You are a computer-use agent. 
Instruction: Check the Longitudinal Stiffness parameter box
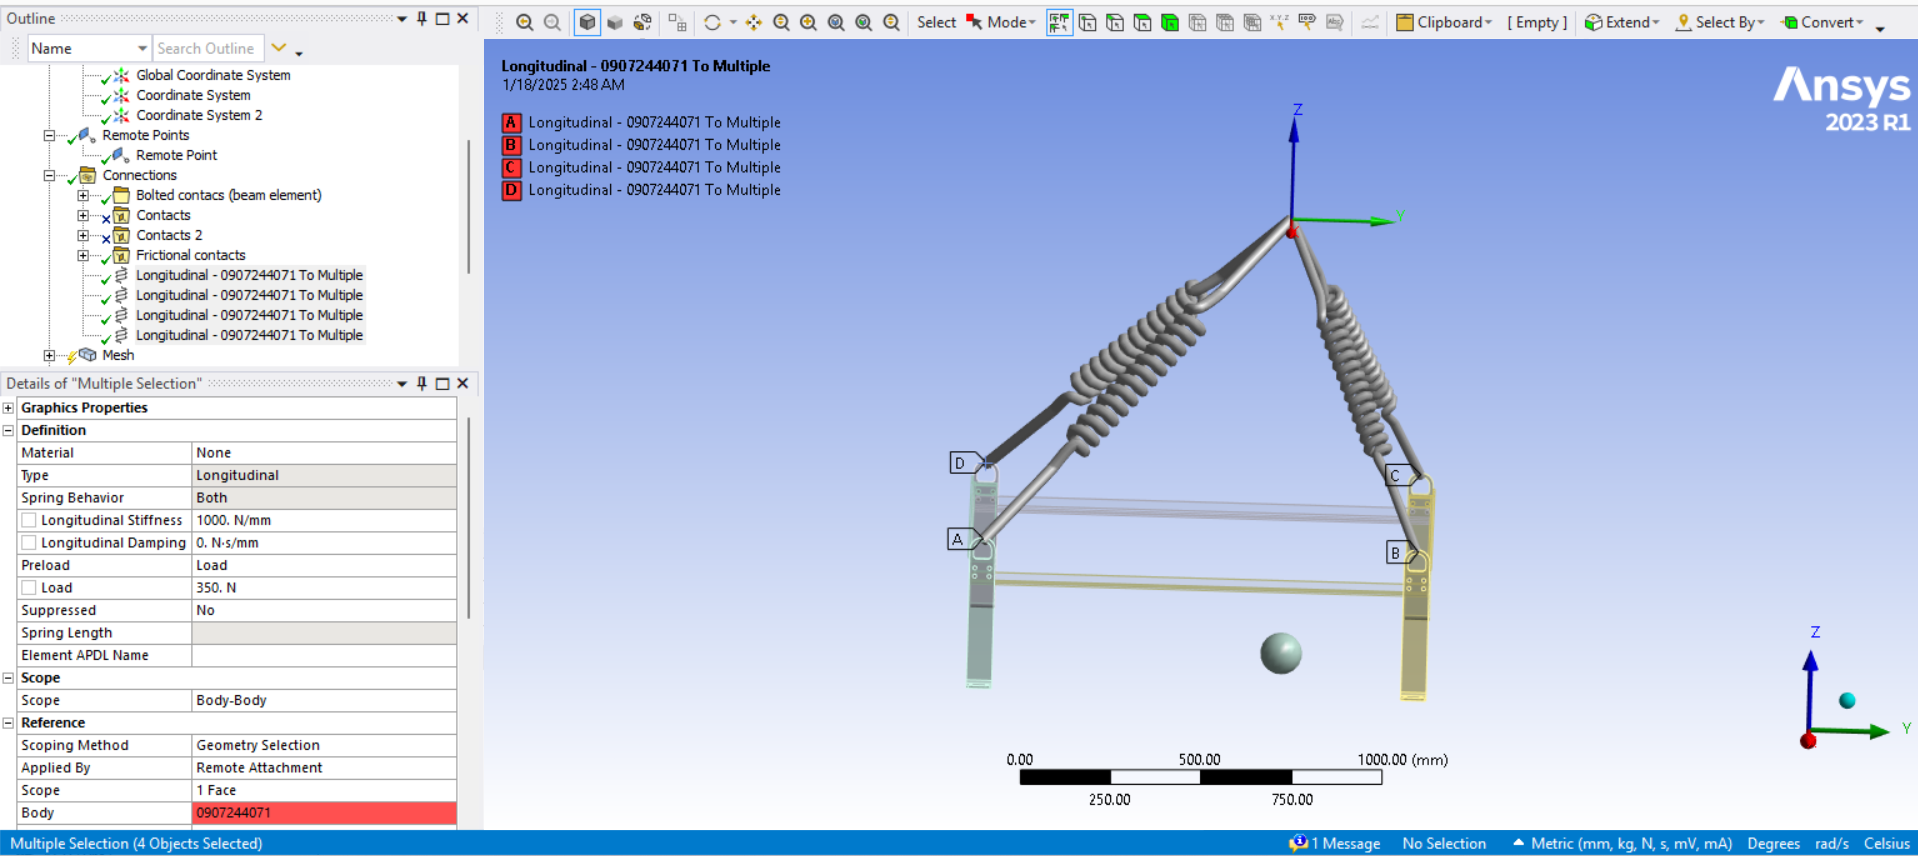pos(30,520)
